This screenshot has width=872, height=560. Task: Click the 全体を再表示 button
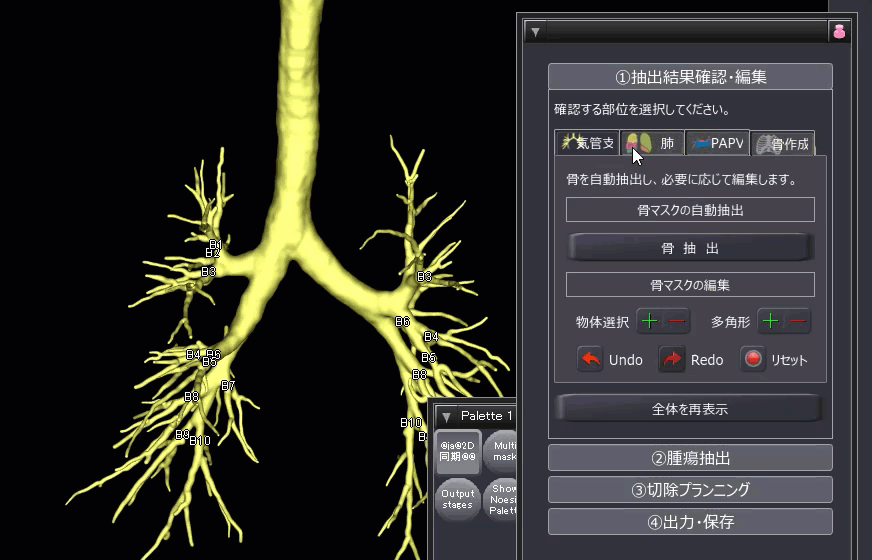tap(689, 408)
